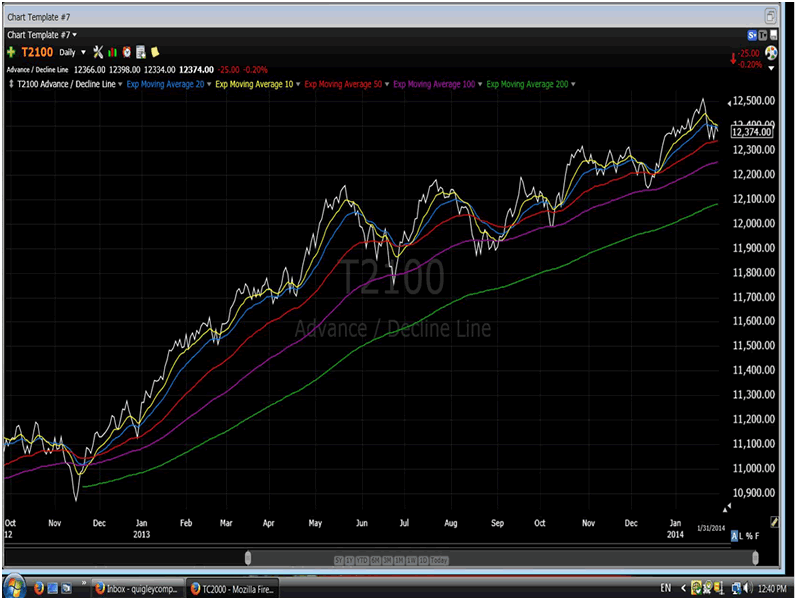Click the T2100 ticker symbol

37,51
